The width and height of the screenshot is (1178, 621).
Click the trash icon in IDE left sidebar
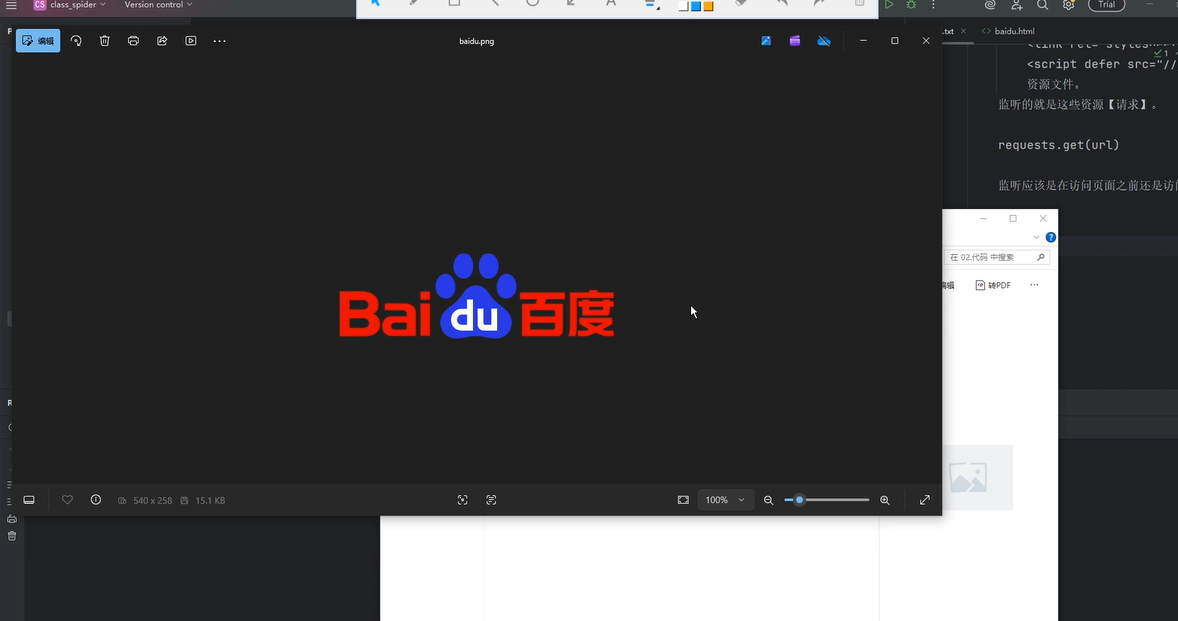tap(12, 536)
